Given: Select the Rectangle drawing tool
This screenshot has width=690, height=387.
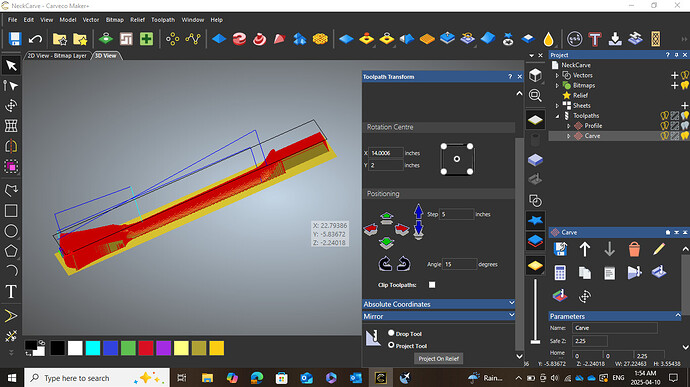Looking at the screenshot, I should tap(11, 210).
